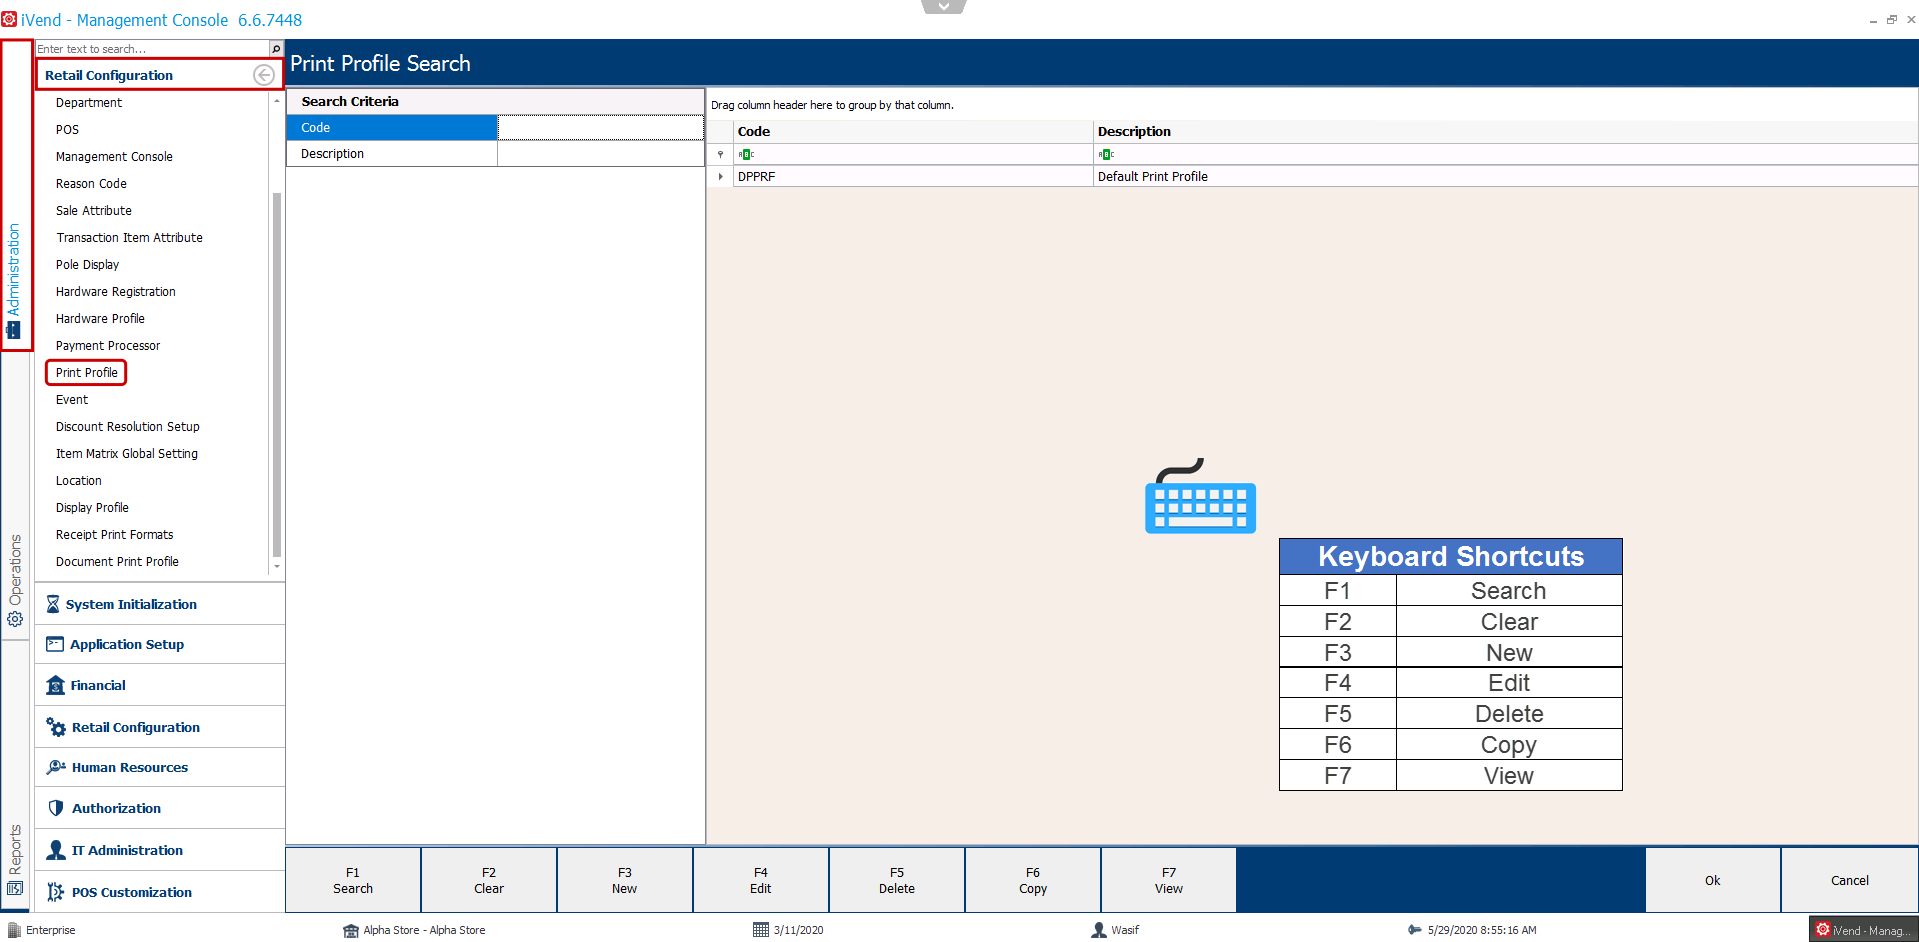Click the F5 Delete button
Viewport: 1919px width, 942px height.
point(897,880)
